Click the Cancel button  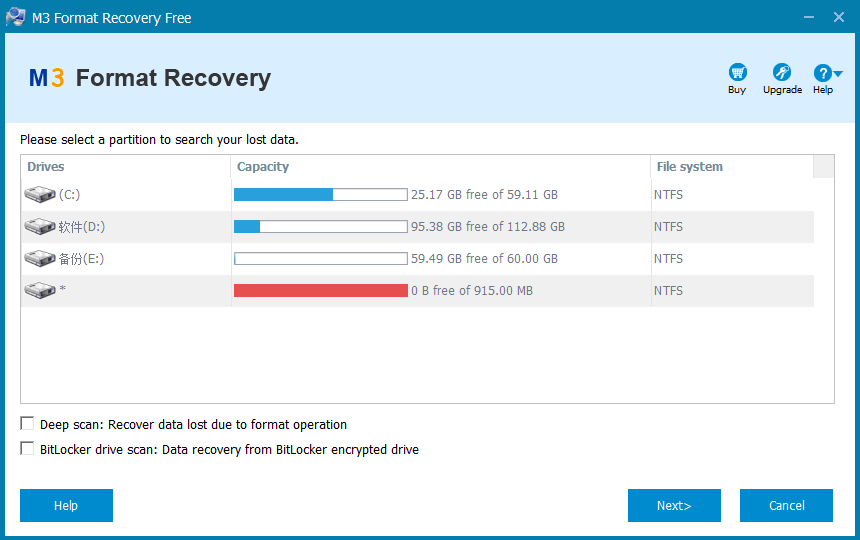click(786, 505)
